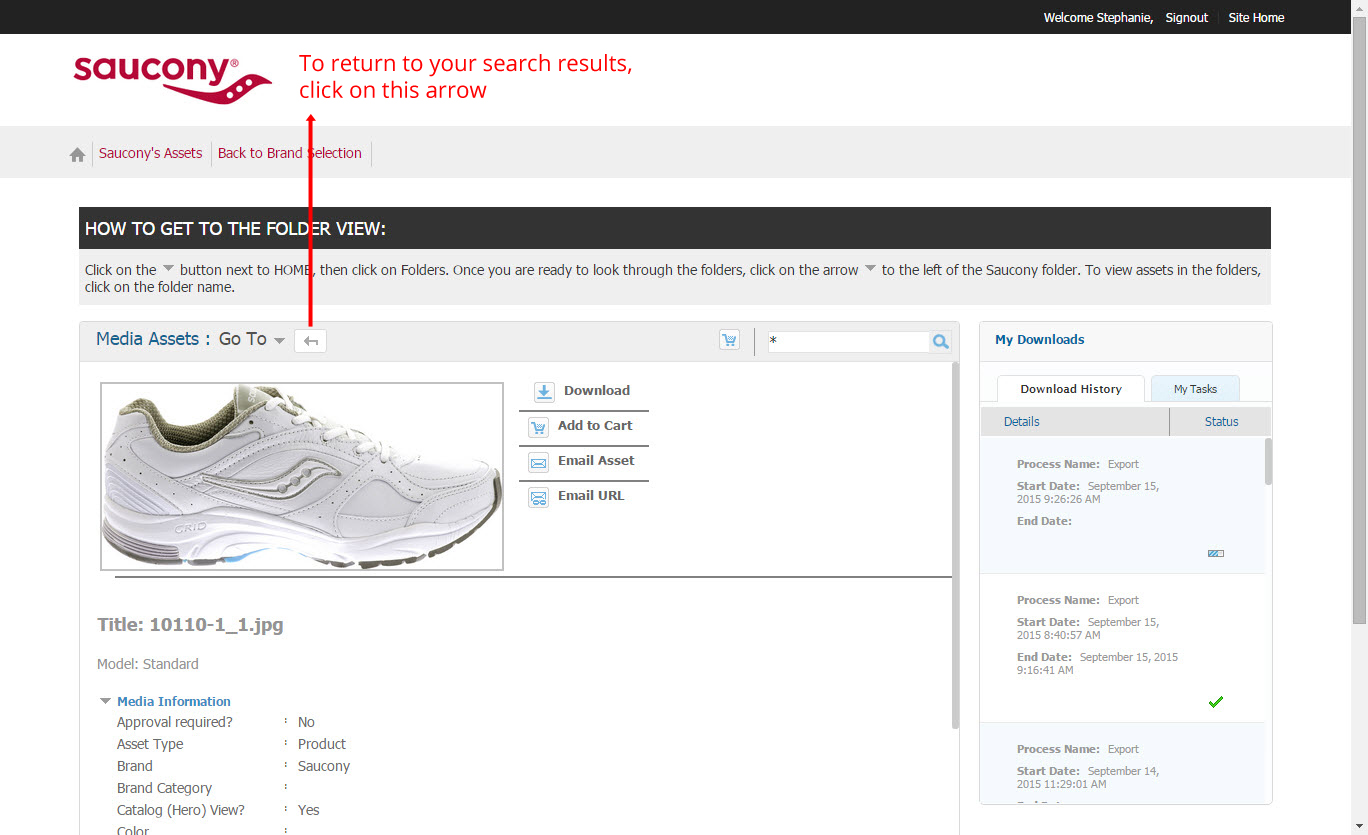This screenshot has width=1368, height=835.
Task: Click the Add to Cart icon
Action: click(x=539, y=427)
